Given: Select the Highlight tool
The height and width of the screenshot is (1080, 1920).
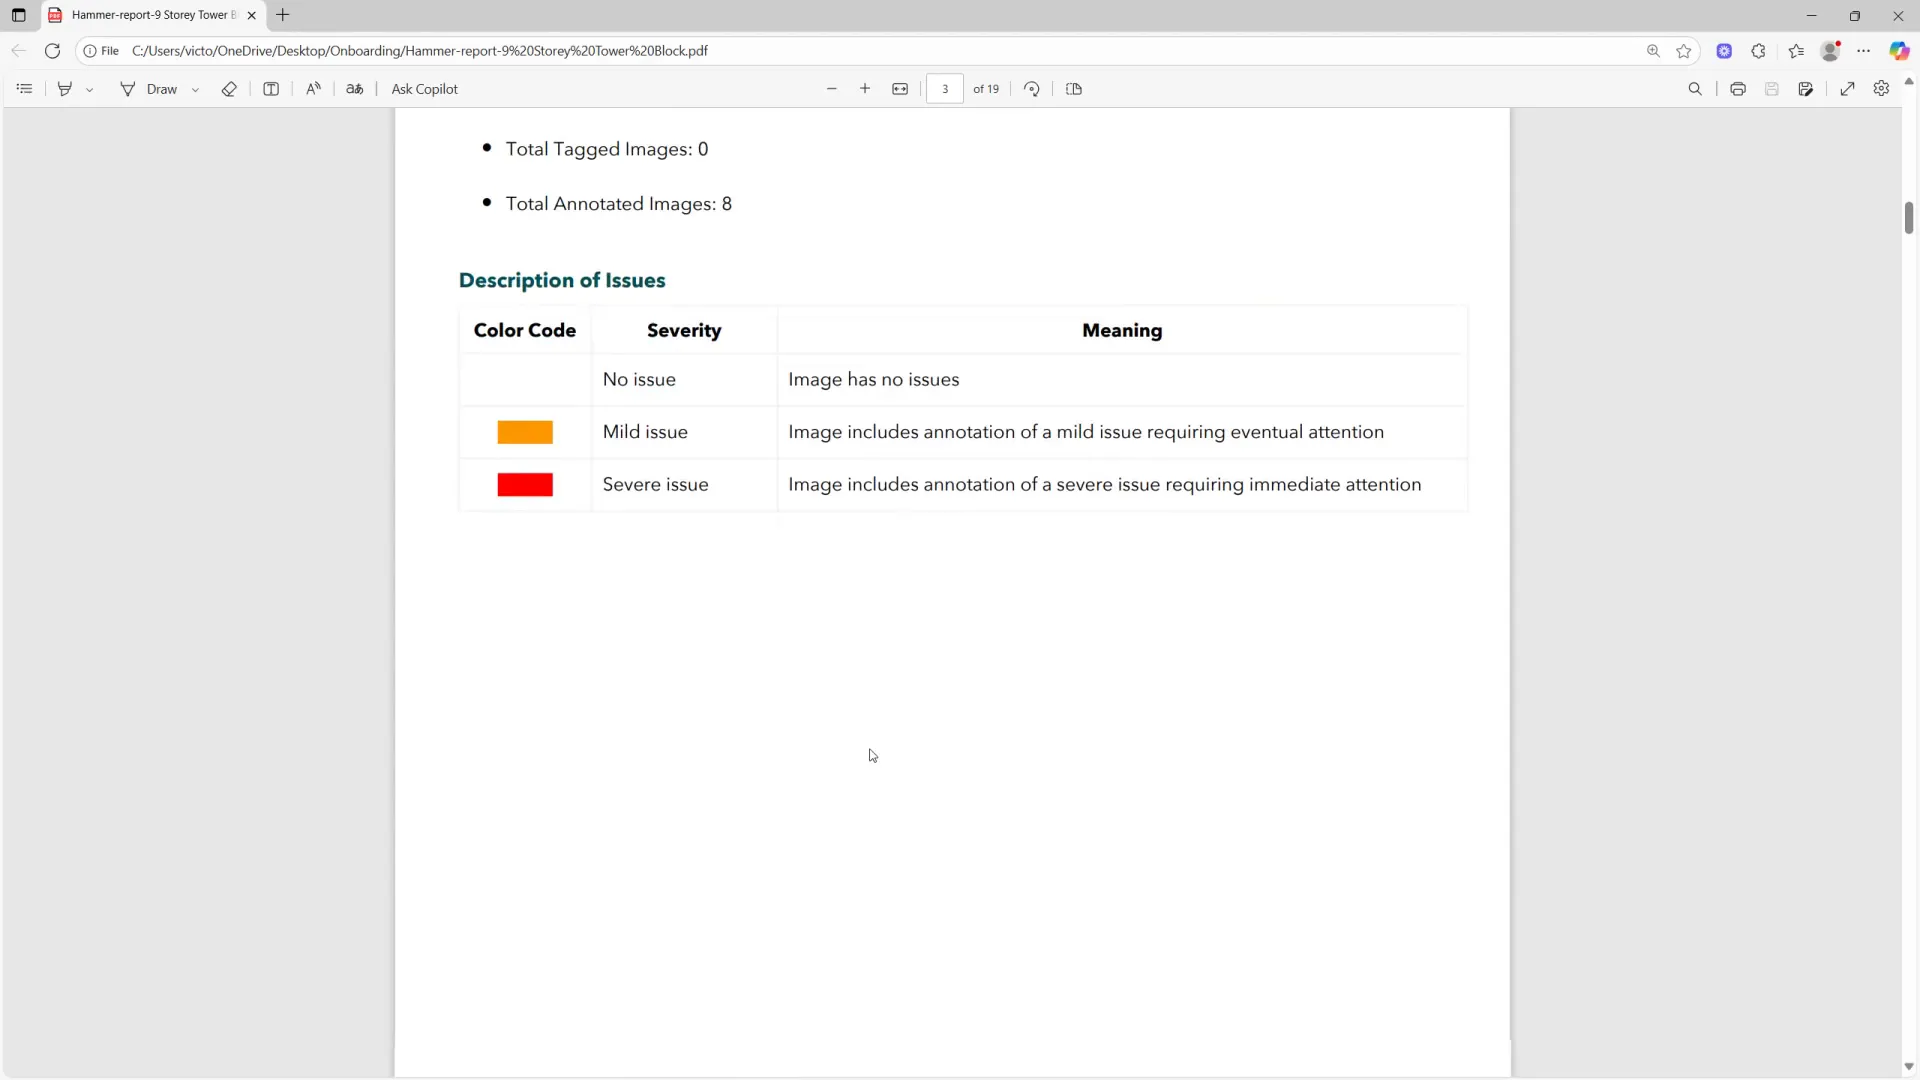Looking at the screenshot, I should click(65, 89).
